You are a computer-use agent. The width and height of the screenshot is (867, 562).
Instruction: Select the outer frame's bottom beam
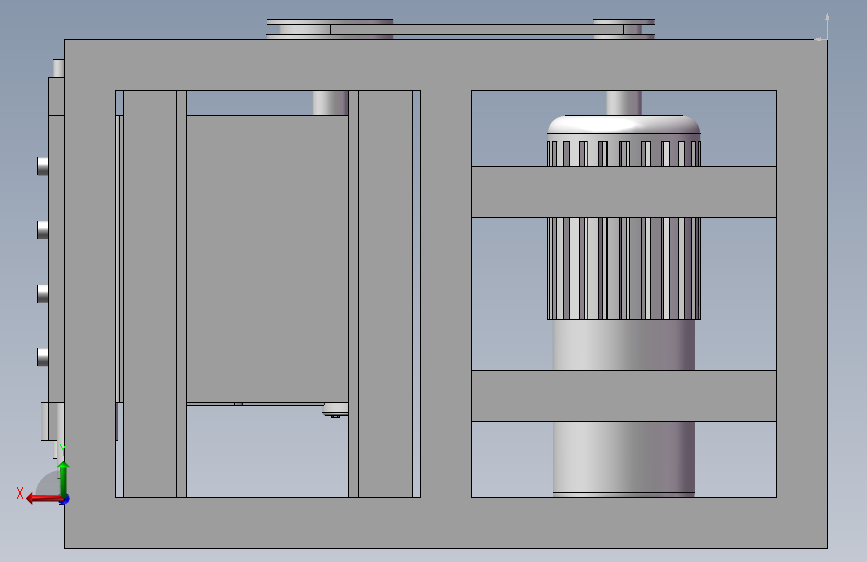(x=446, y=523)
